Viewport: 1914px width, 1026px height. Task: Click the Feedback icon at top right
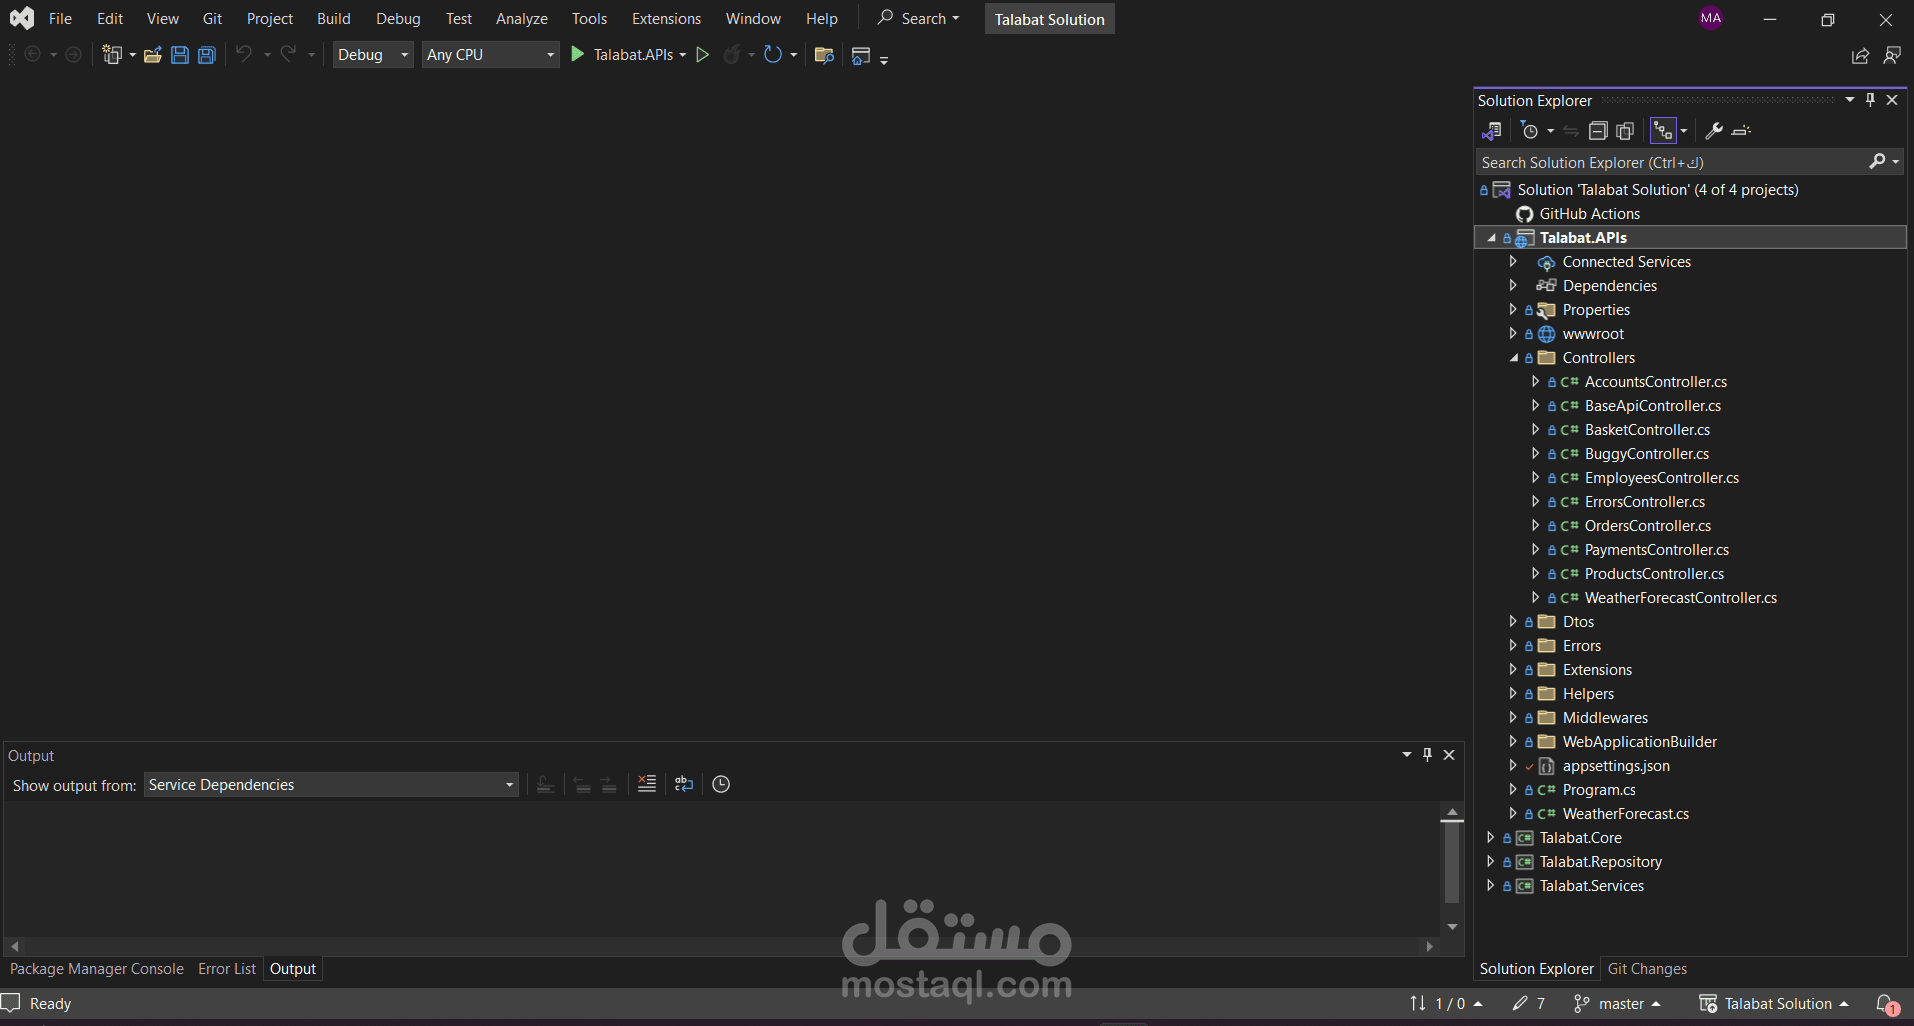coord(1891,56)
